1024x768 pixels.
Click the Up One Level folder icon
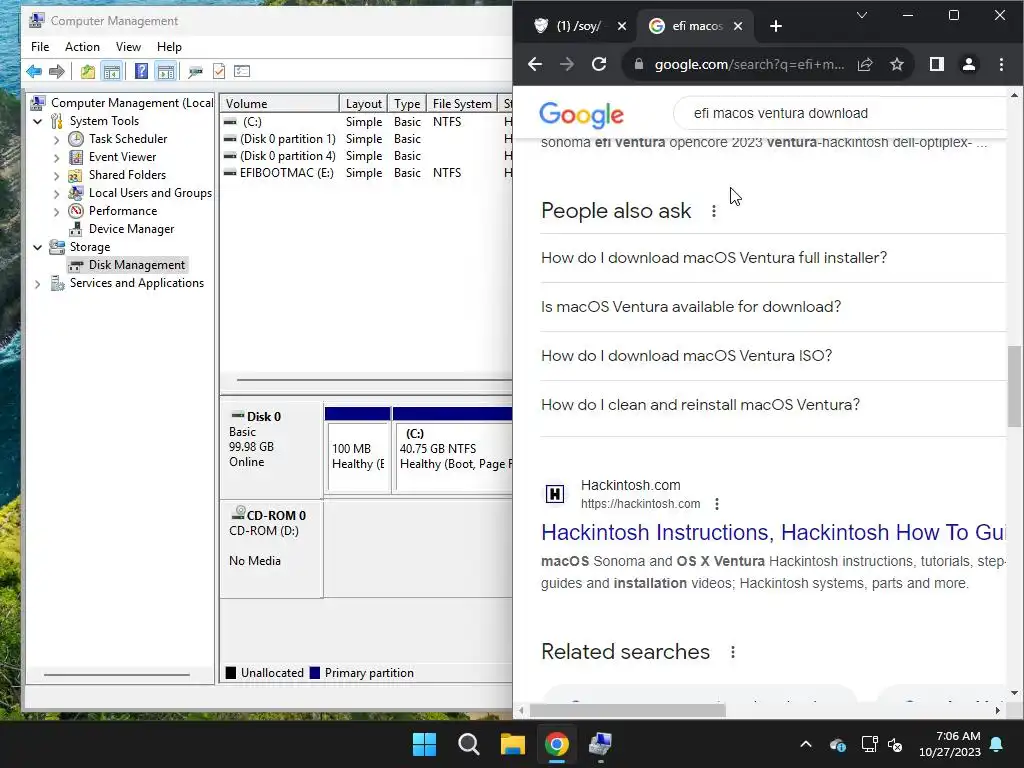pyautogui.click(x=88, y=71)
